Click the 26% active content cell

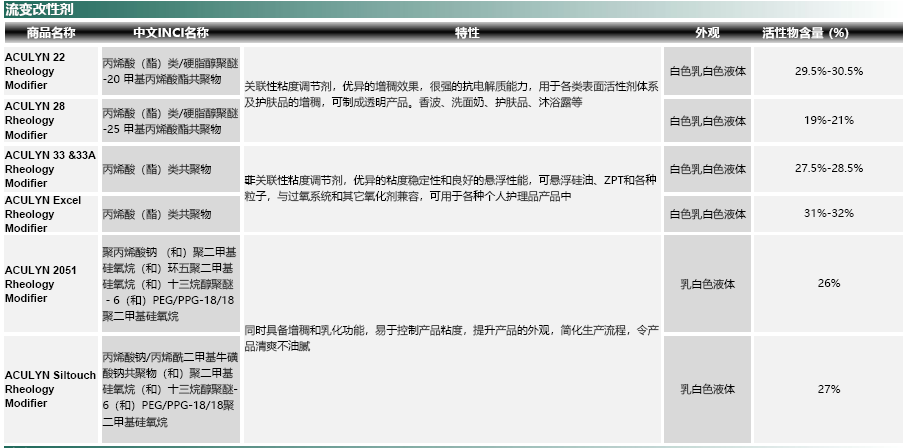[x=828, y=284]
